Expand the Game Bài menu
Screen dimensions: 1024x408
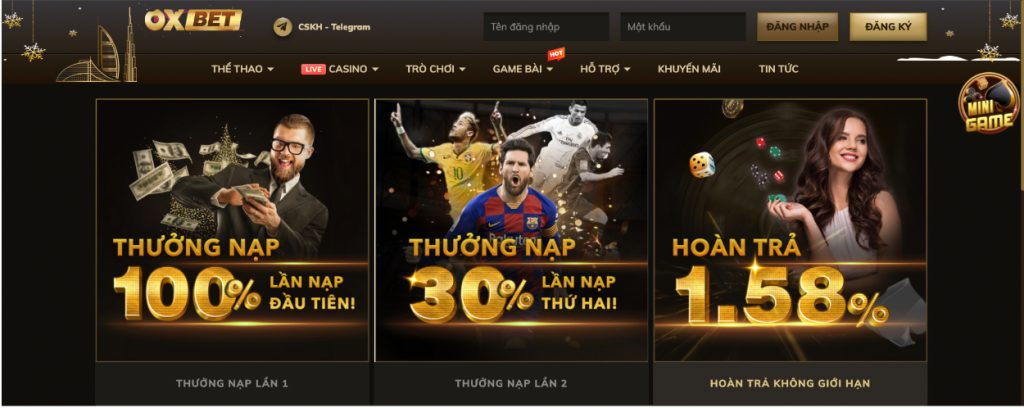click(x=522, y=69)
